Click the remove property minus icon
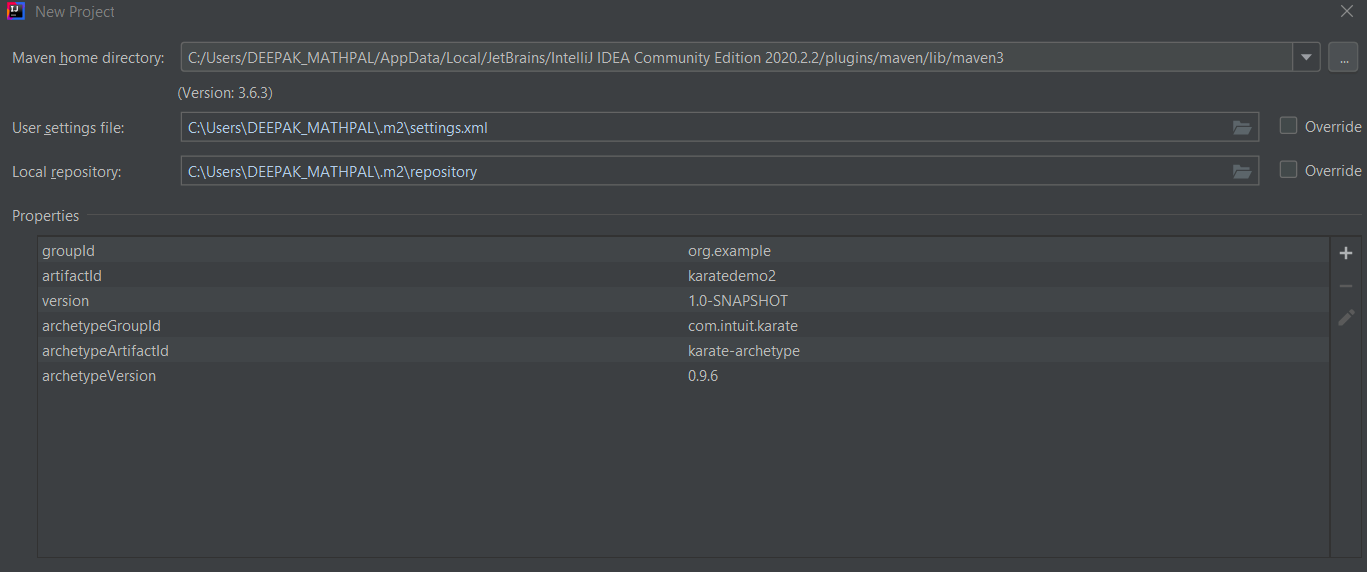 click(1346, 286)
